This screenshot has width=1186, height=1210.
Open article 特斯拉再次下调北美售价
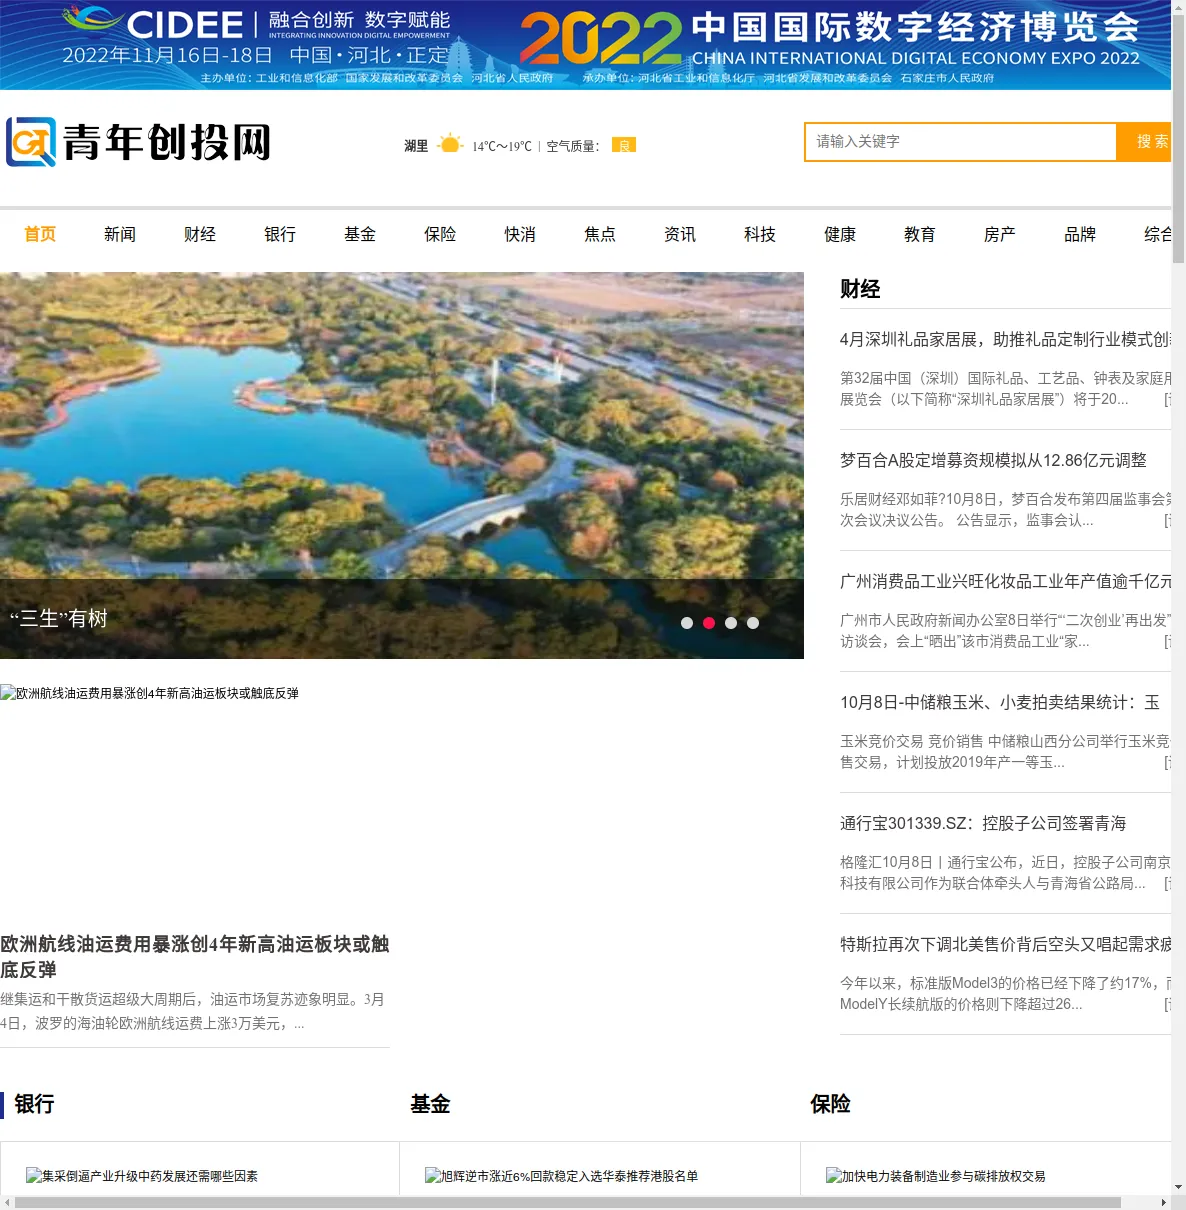1005,944
